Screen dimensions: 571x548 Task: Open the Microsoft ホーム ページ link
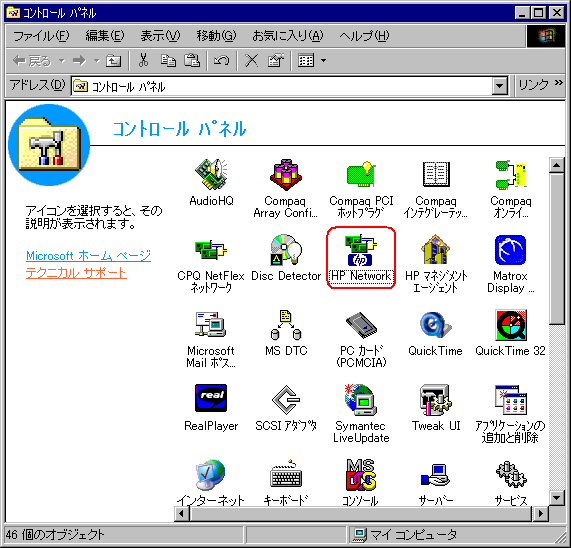tap(88, 256)
